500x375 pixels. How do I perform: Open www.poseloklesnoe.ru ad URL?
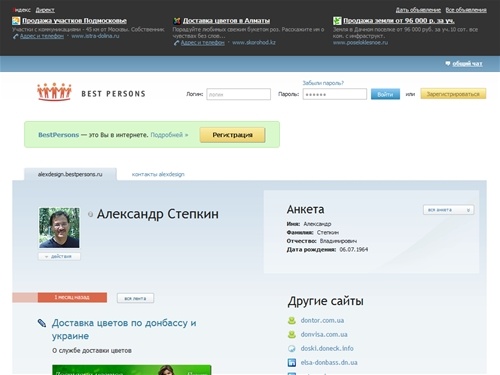pos(360,43)
